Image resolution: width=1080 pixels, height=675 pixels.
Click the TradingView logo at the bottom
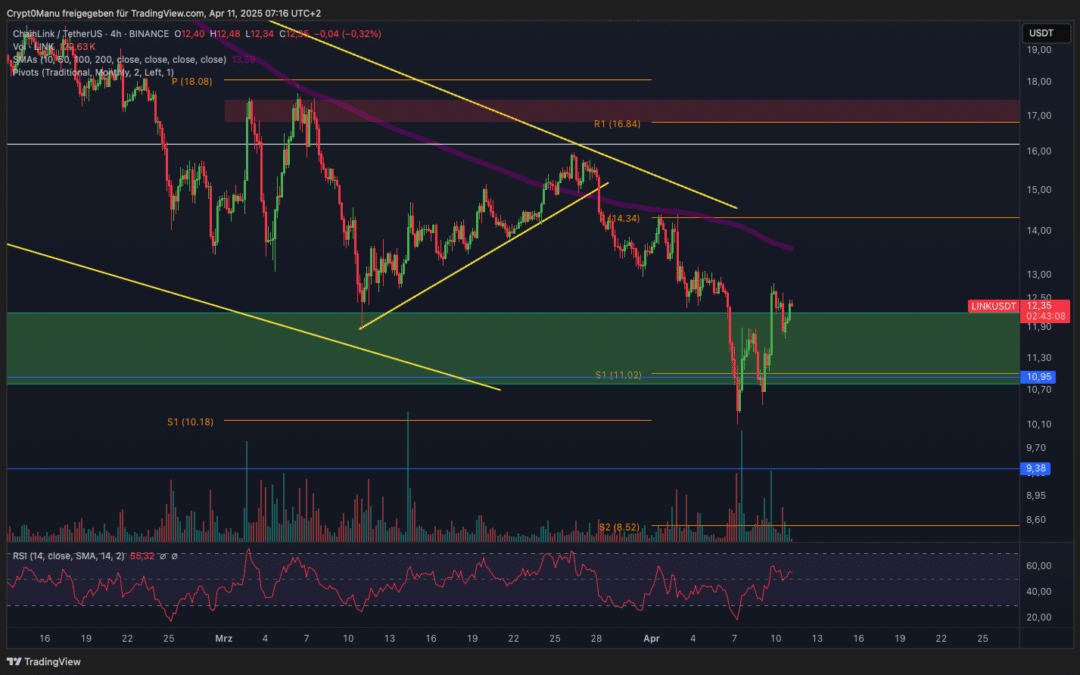point(43,662)
